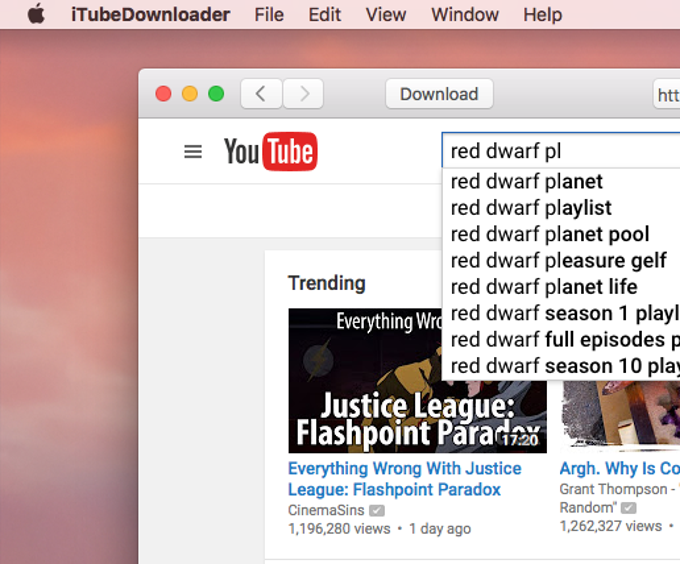The height and width of the screenshot is (564, 680).
Task: Open 'Everything Wrong With Justice League' video title
Action: (405, 479)
